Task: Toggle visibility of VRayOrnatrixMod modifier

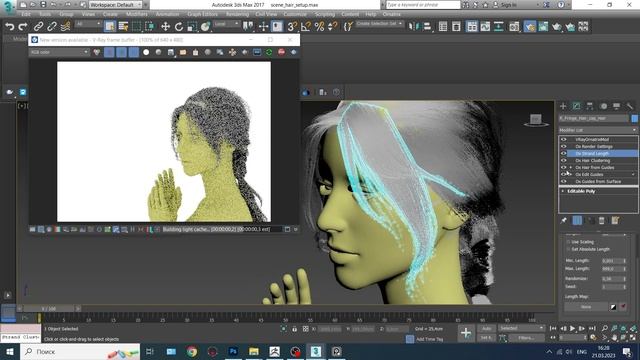Action: click(564, 140)
